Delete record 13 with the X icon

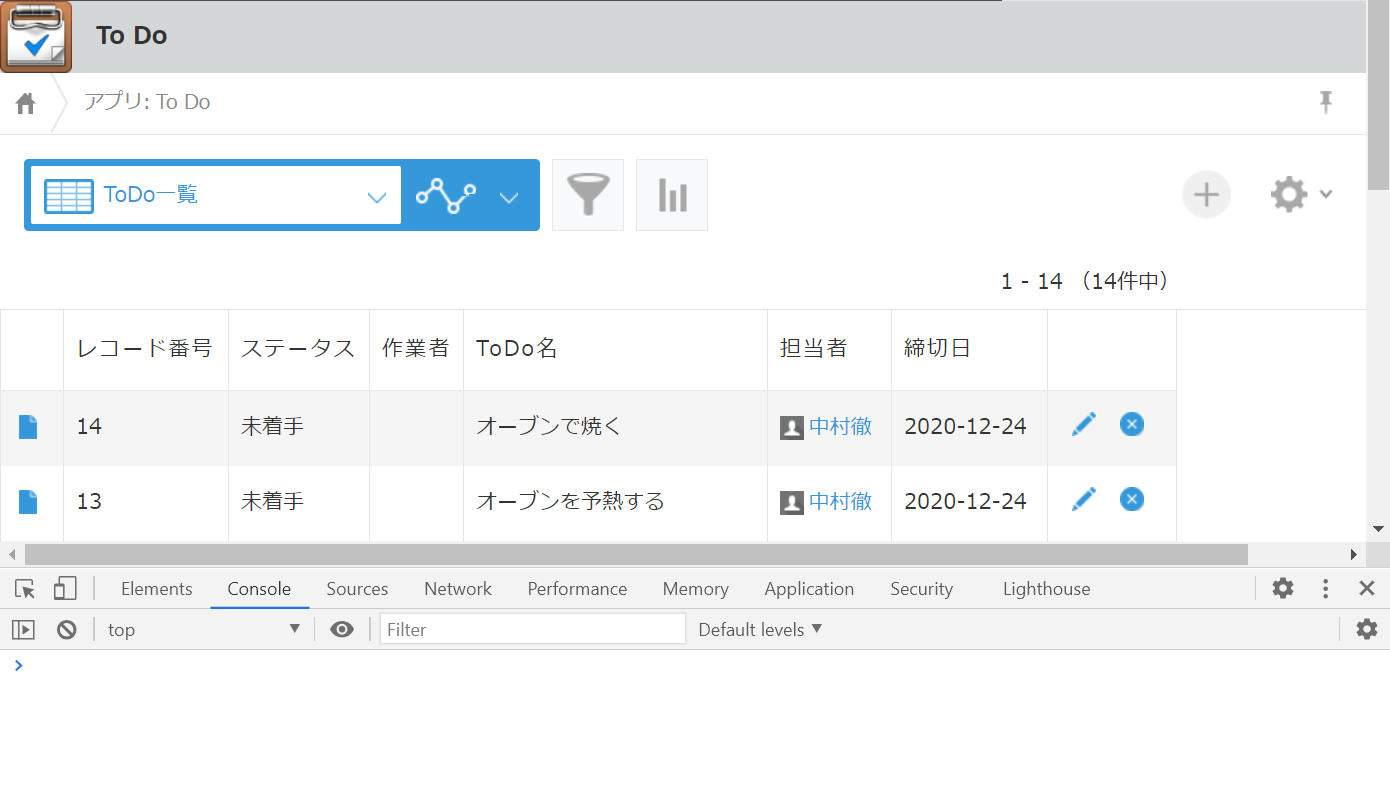click(x=1132, y=499)
